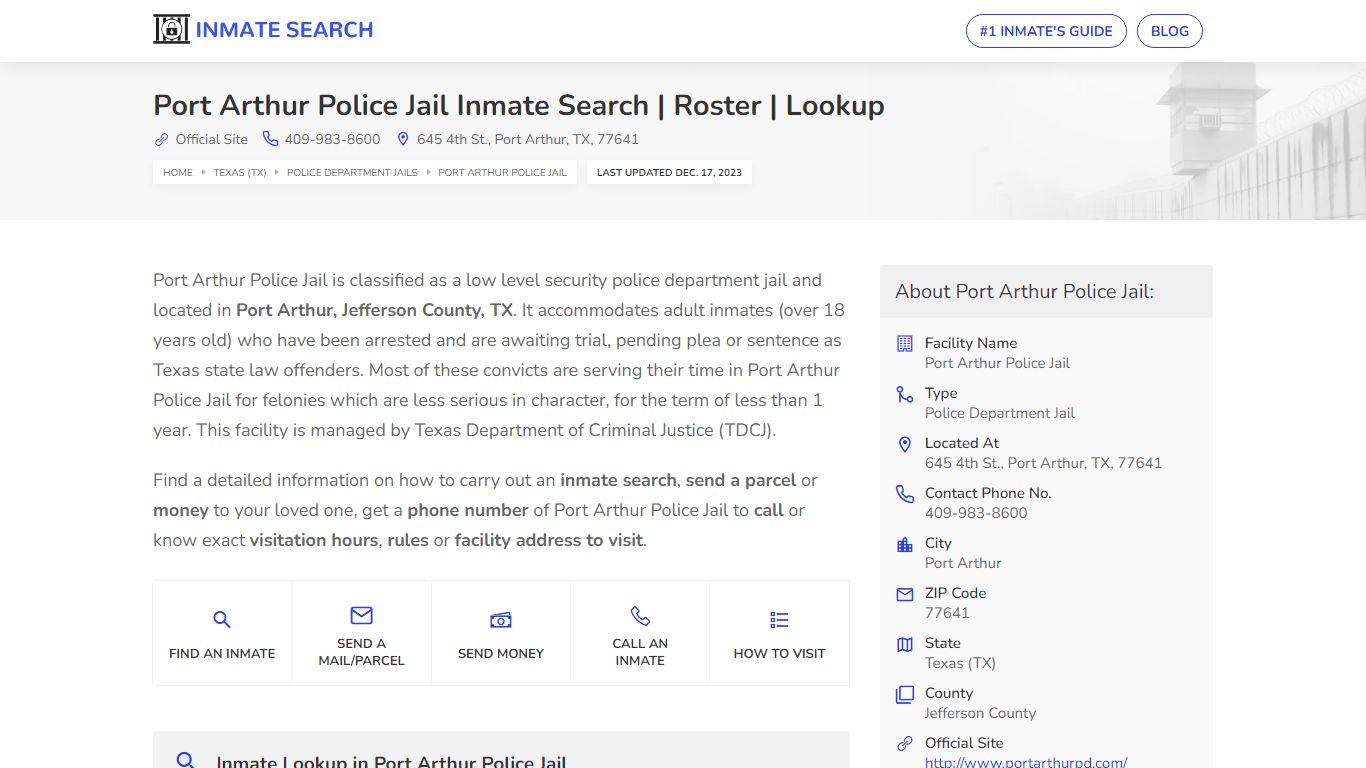Visit the http://www.portarthurpd.com/ link
The width and height of the screenshot is (1366, 768).
(x=1026, y=762)
